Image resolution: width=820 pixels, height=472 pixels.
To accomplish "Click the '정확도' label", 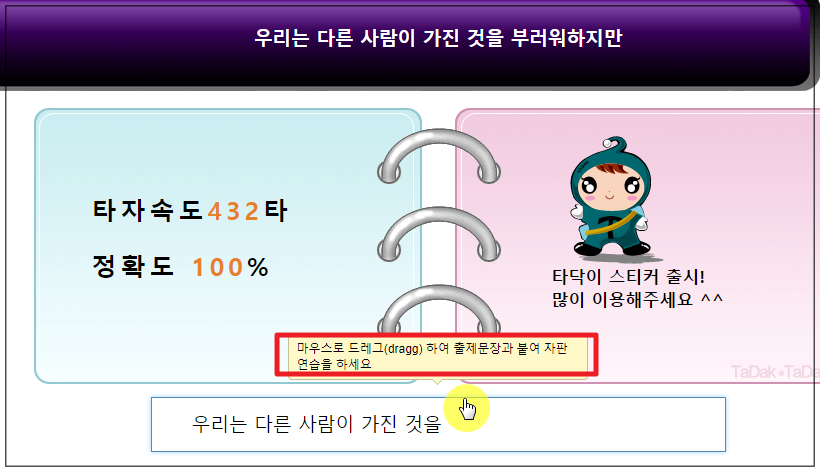I will coord(133,266).
